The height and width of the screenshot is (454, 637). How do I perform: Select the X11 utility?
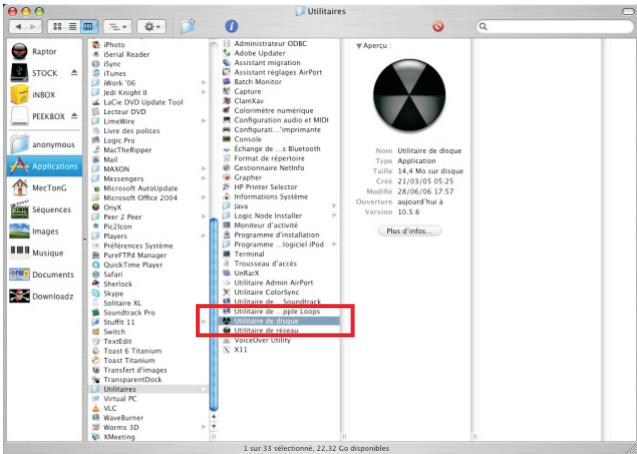click(x=280, y=350)
